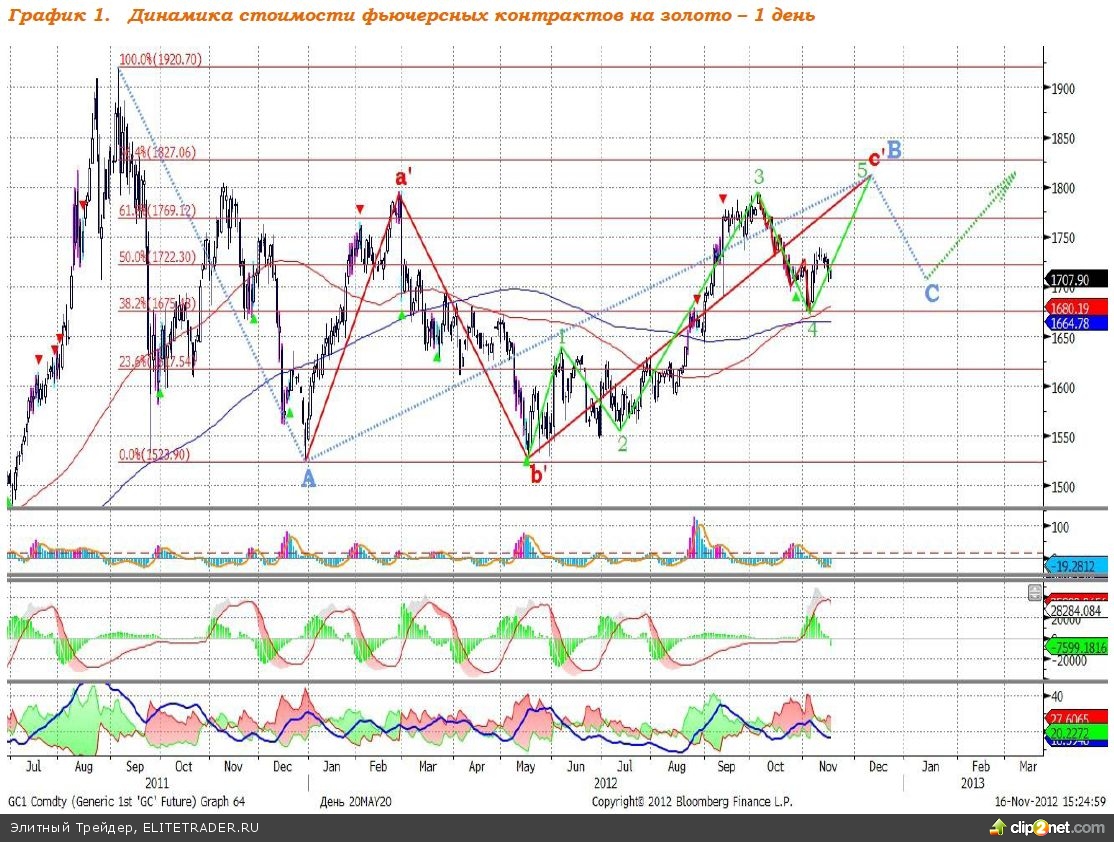Click the red wave label b'
The width and height of the screenshot is (1114, 842).
[538, 475]
